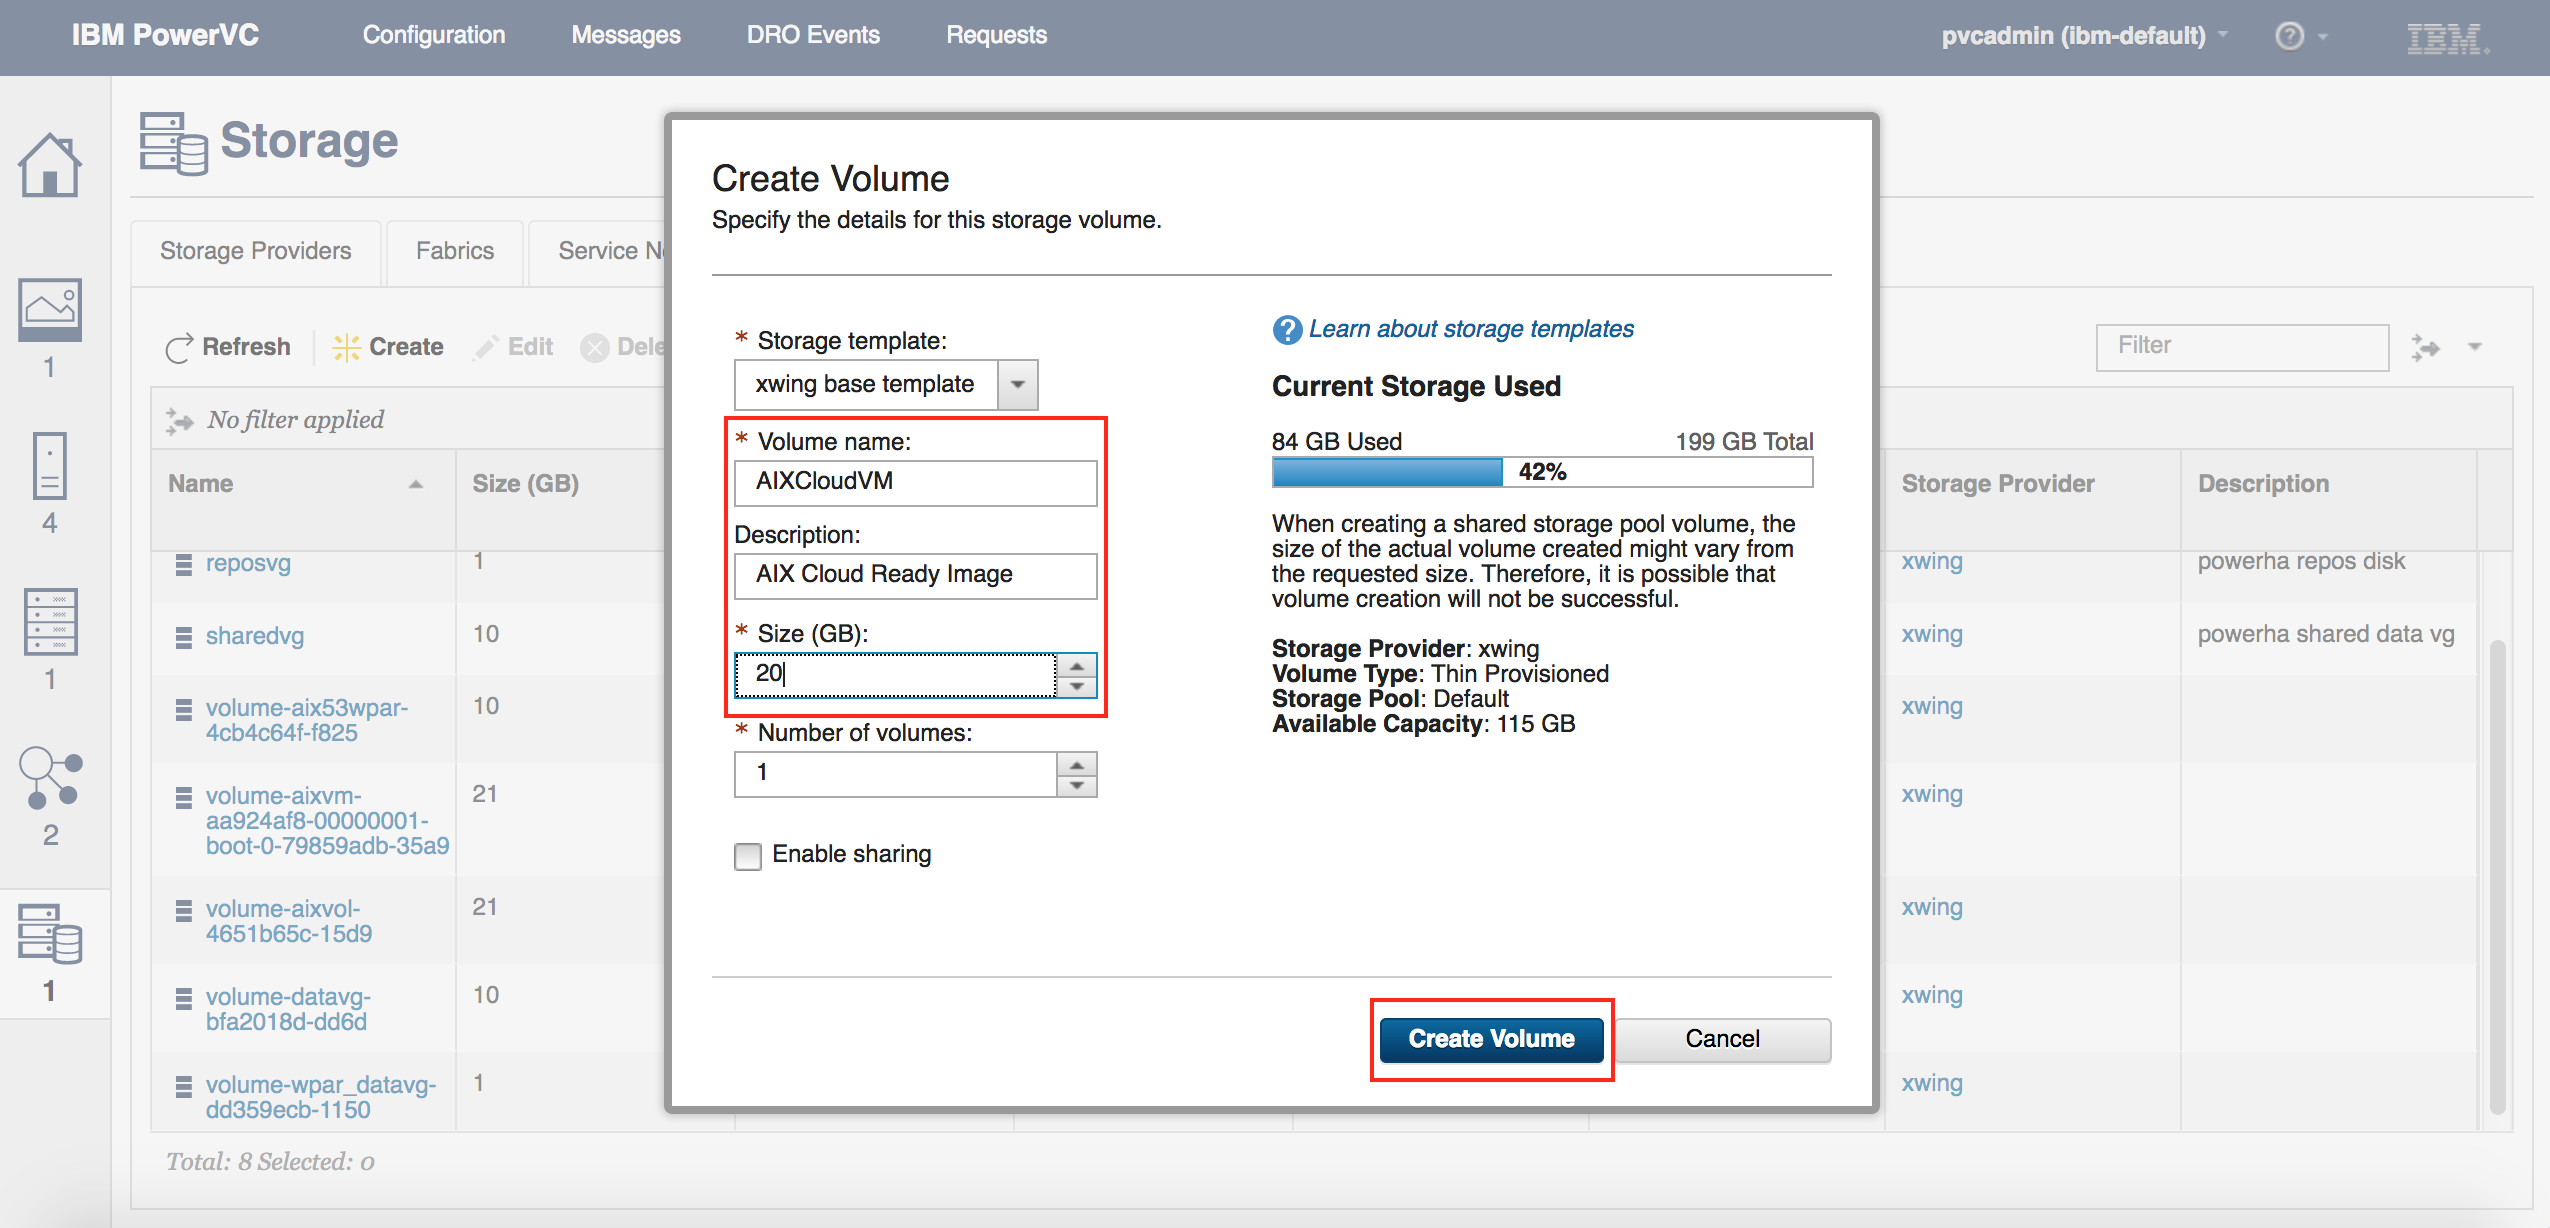The width and height of the screenshot is (2550, 1228).
Task: Expand the filter options dropdown arrow
Action: pos(2475,347)
